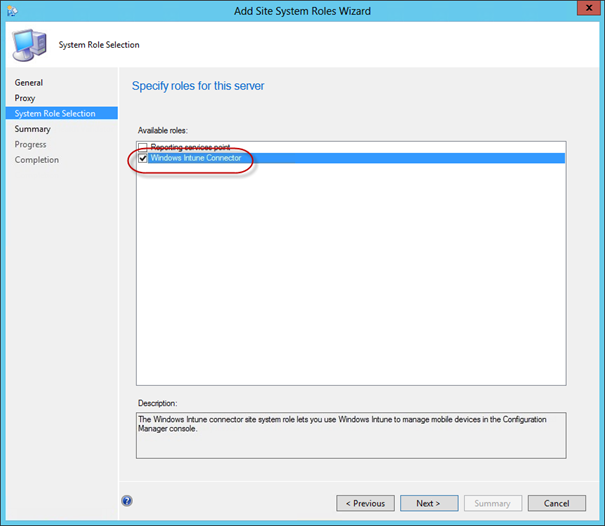Click the Description text box
605x526 pixels.
pyautogui.click(x=351, y=435)
